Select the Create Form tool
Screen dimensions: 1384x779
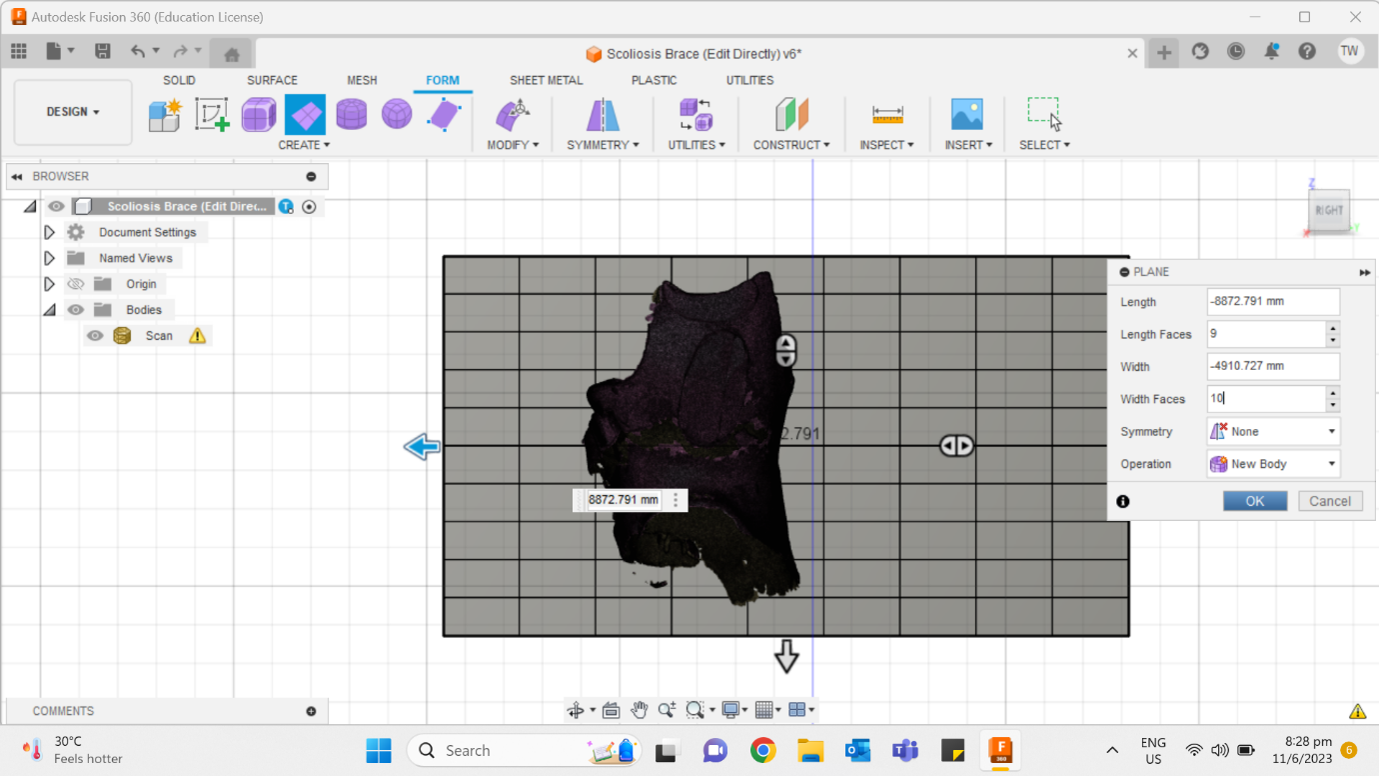[x=165, y=115]
